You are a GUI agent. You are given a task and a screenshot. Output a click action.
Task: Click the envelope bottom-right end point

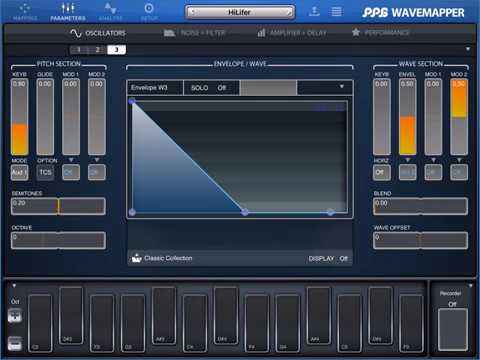(330, 212)
